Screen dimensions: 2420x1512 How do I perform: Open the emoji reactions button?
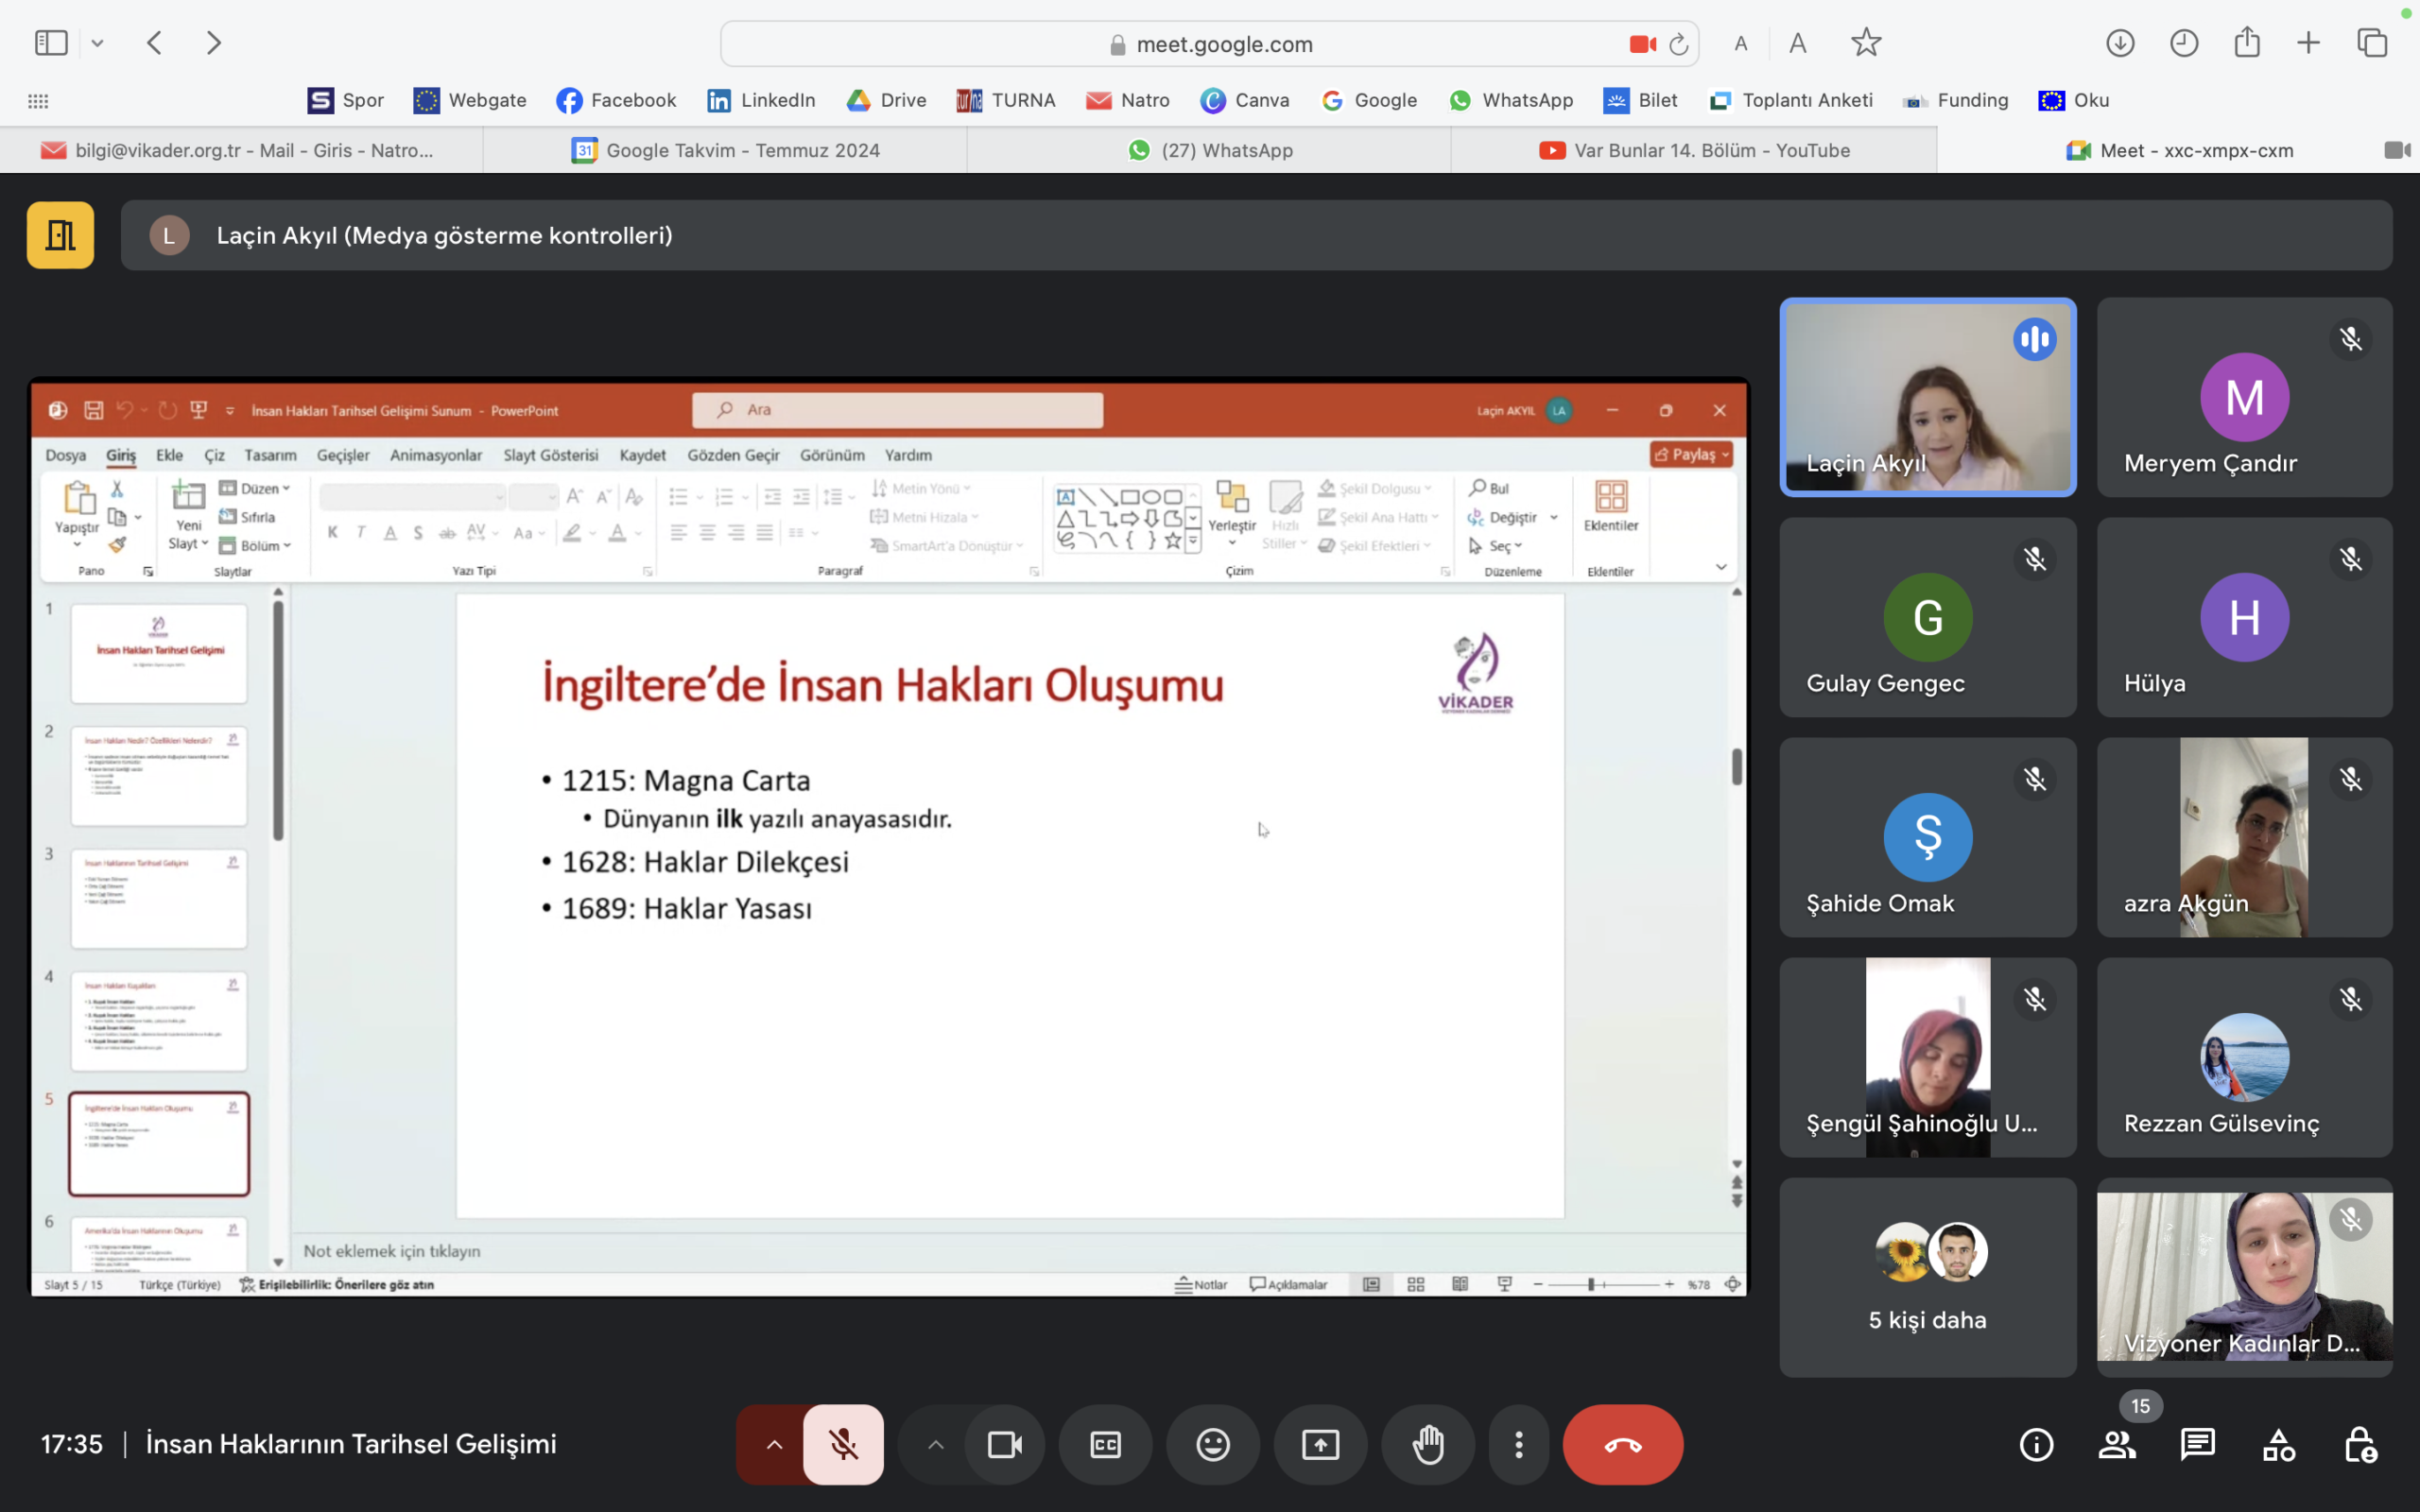pos(1212,1444)
